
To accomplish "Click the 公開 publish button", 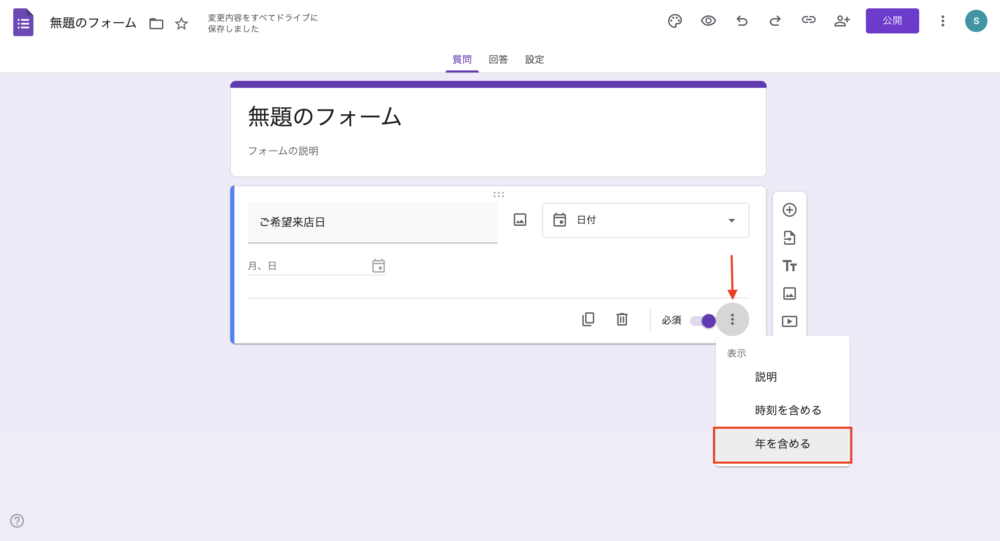I will tap(892, 21).
